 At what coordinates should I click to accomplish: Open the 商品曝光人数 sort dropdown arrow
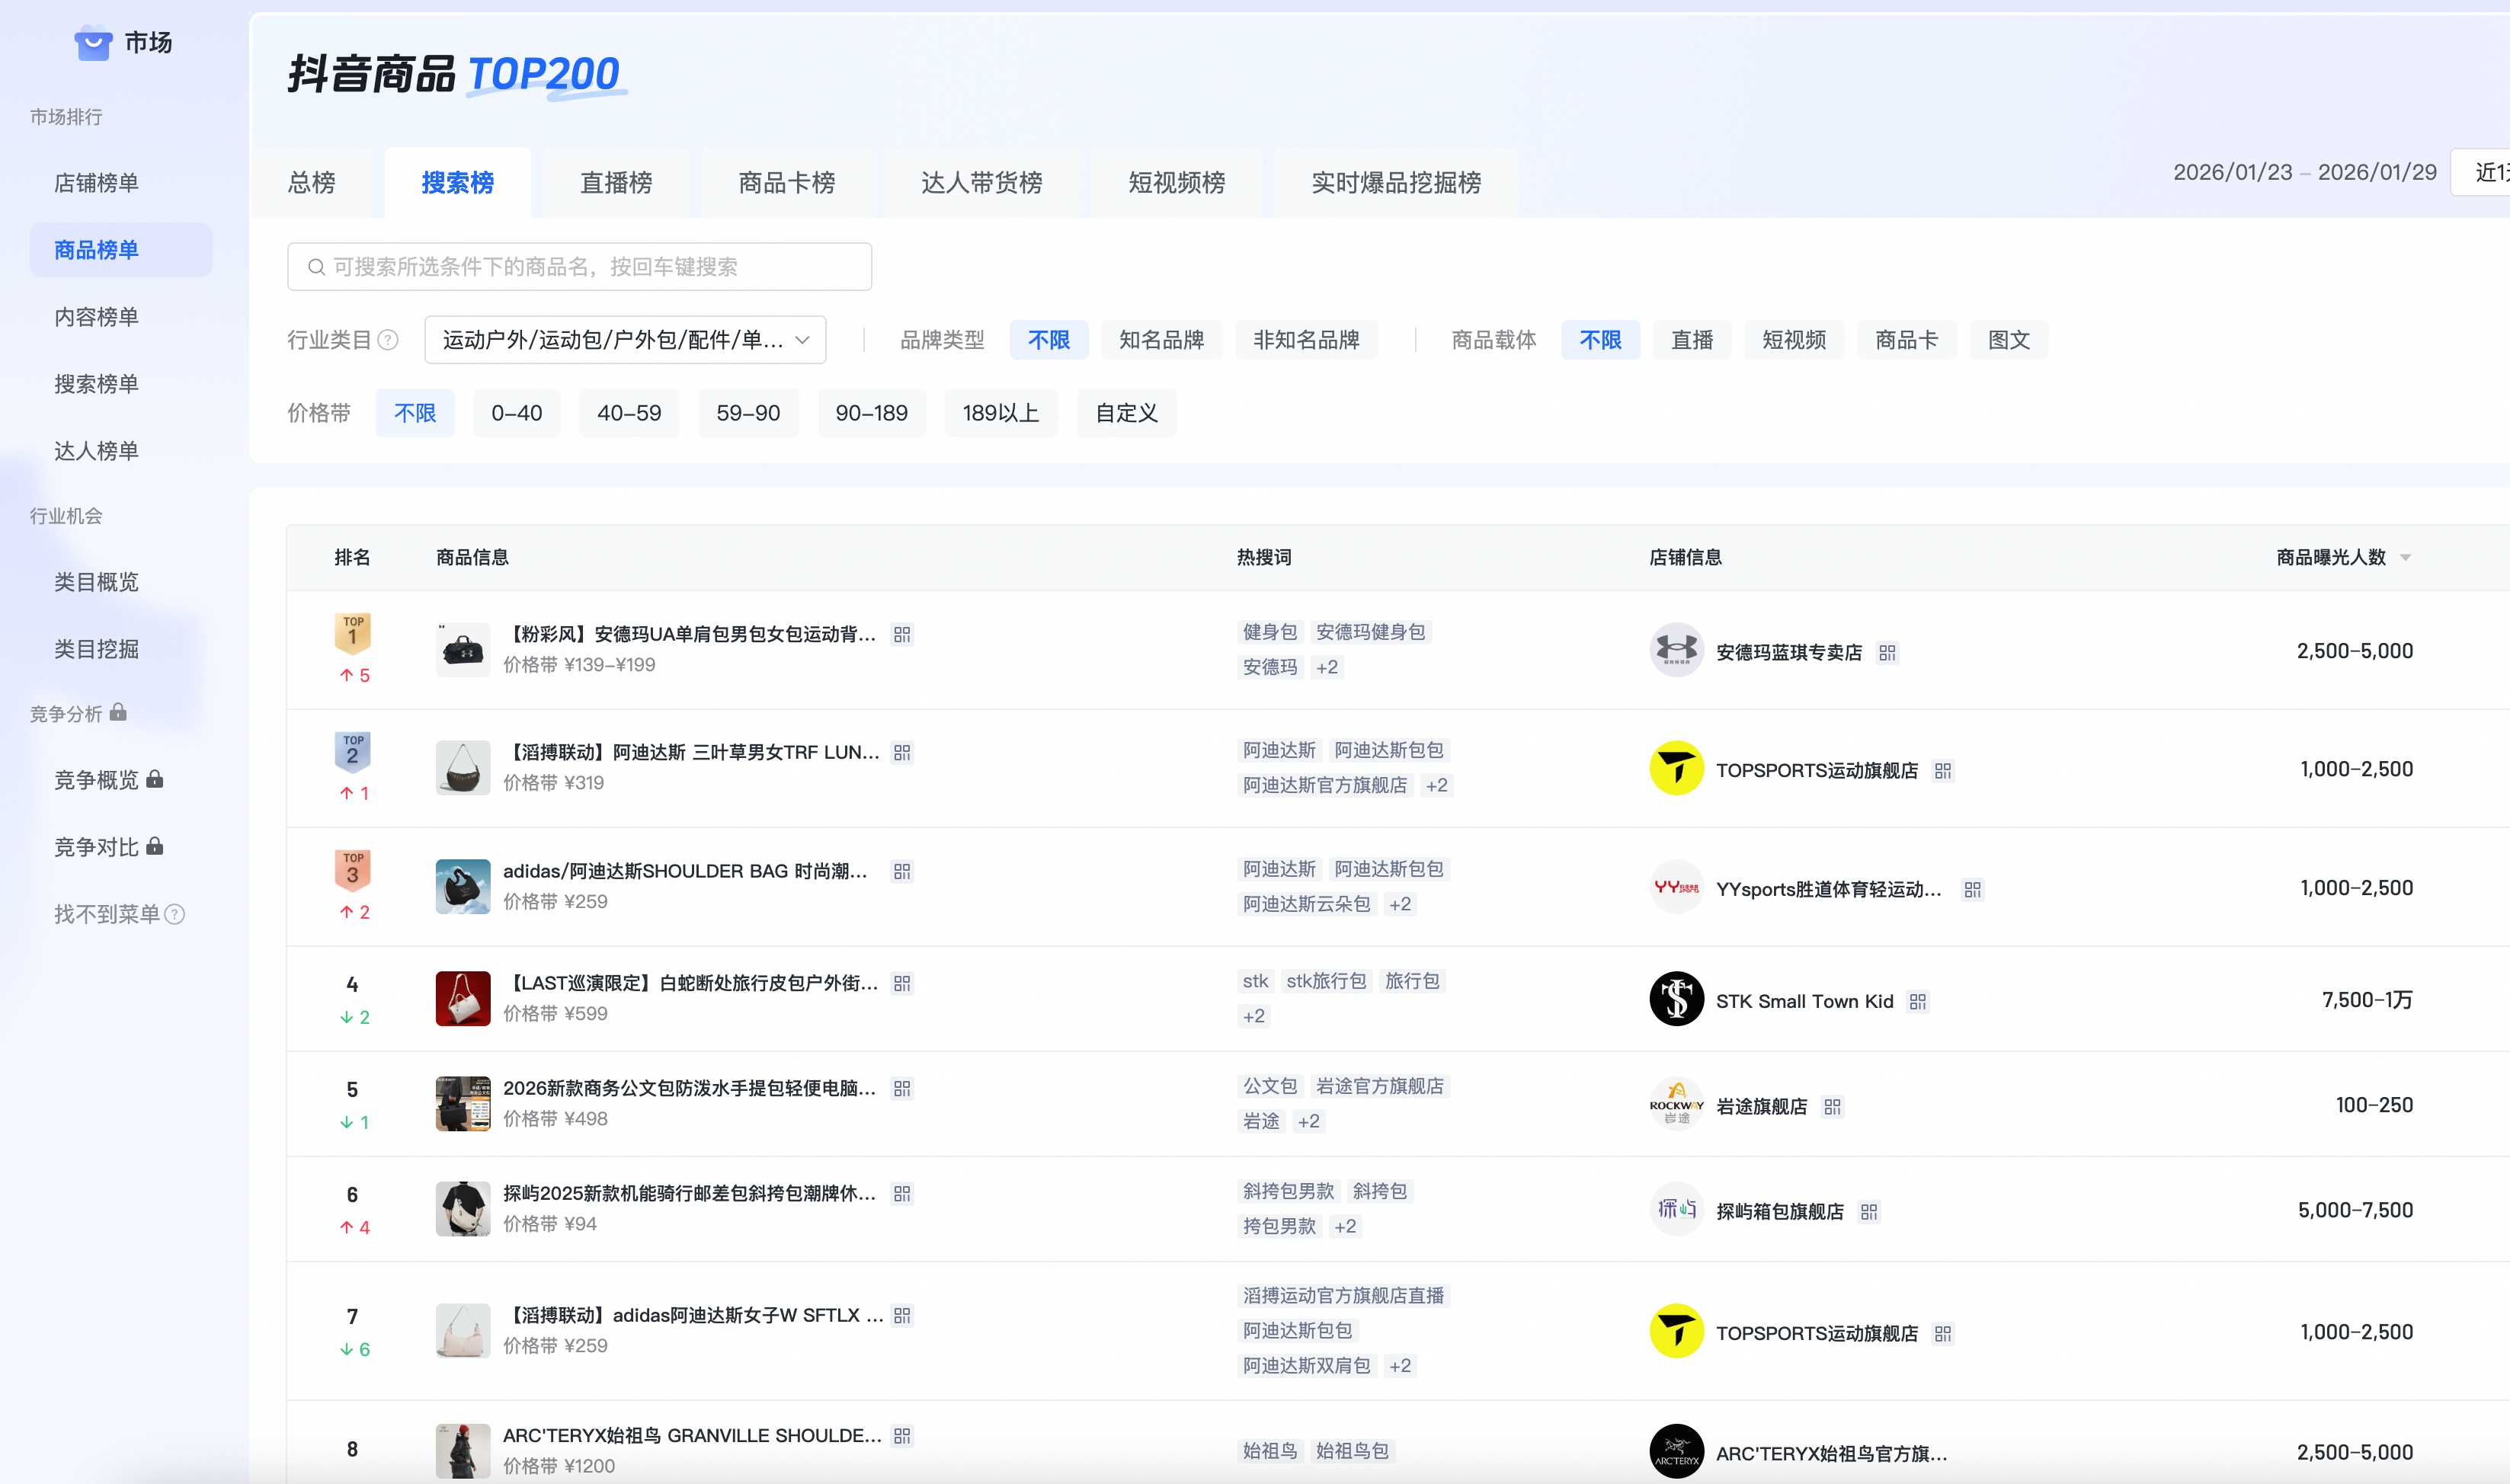tap(2404, 557)
